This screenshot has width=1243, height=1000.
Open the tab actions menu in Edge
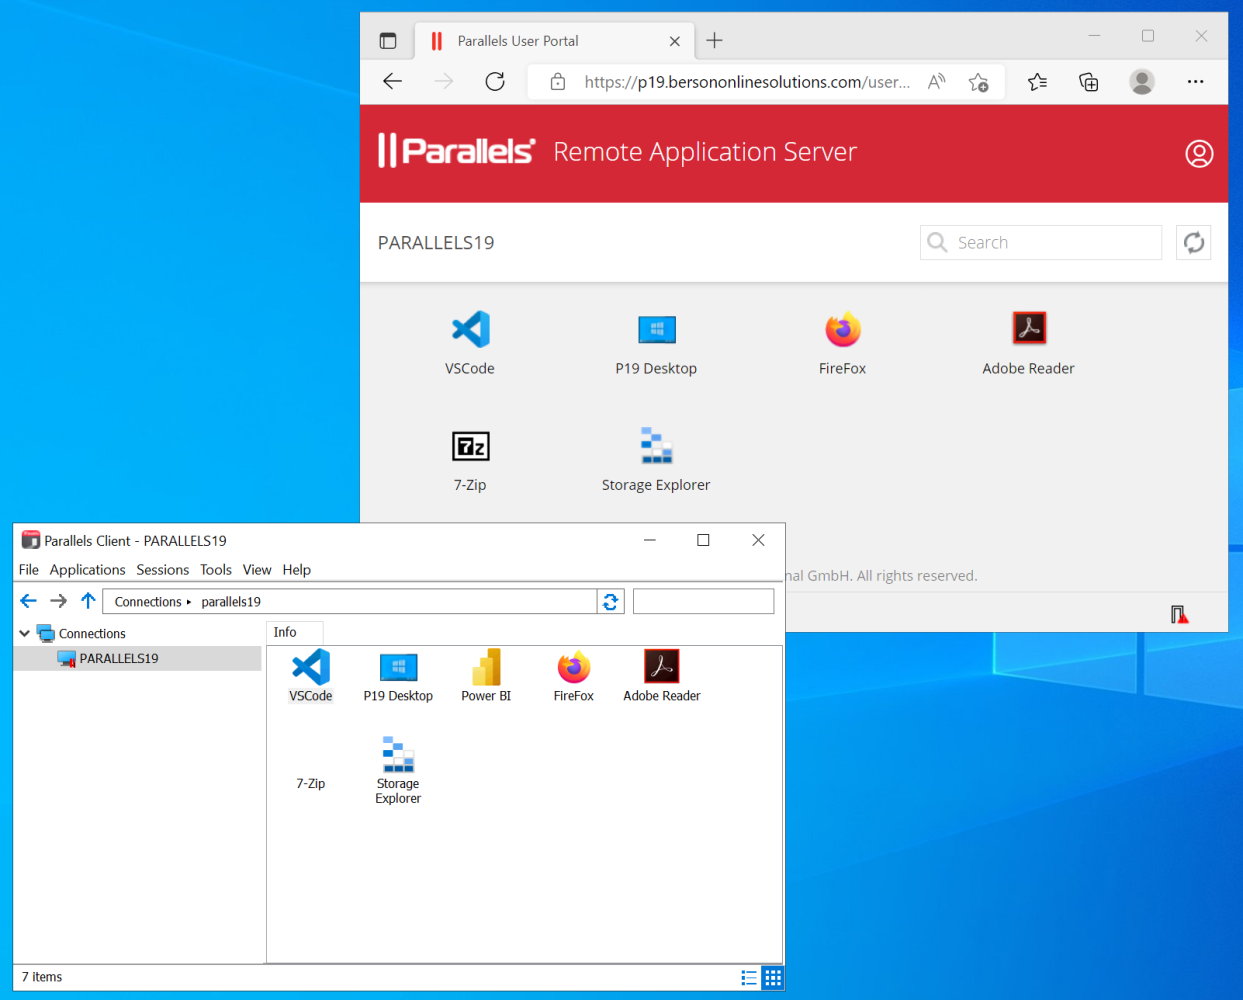388,41
